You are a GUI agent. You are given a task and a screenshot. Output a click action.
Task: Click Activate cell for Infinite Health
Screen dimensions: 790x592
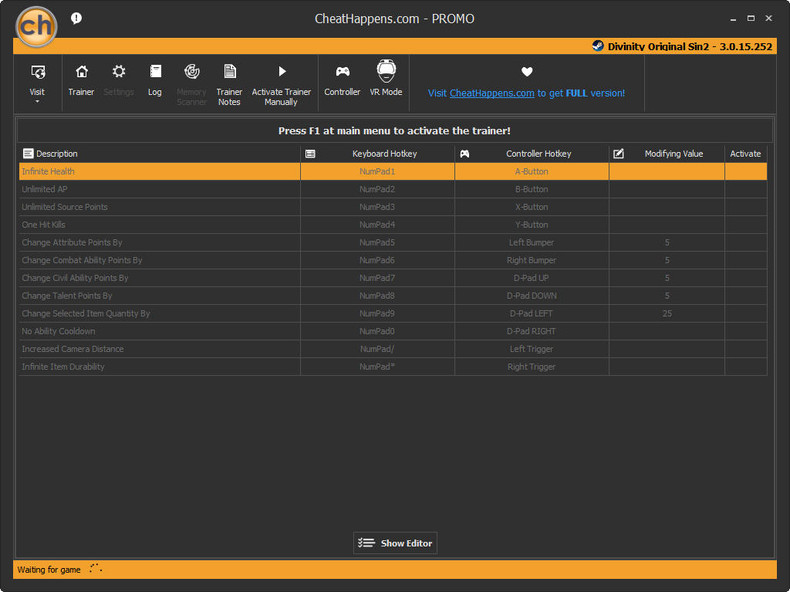pyautogui.click(x=746, y=171)
